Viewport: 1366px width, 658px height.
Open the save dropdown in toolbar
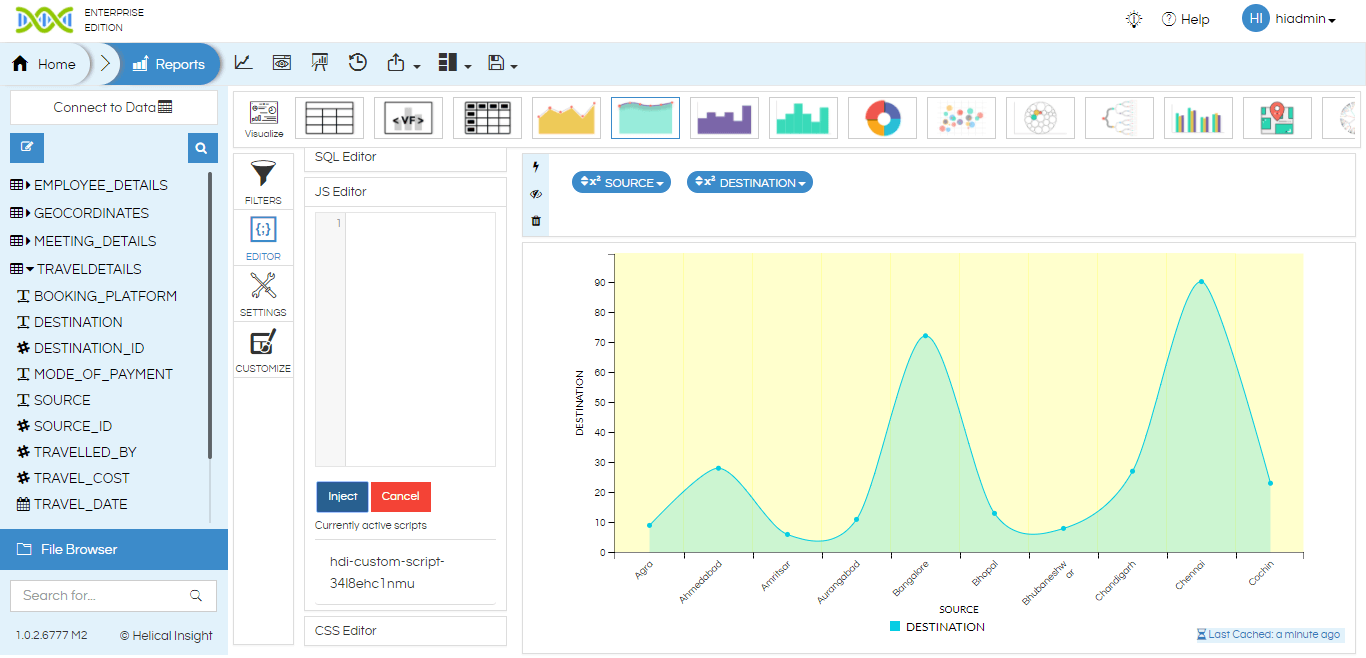(x=503, y=63)
